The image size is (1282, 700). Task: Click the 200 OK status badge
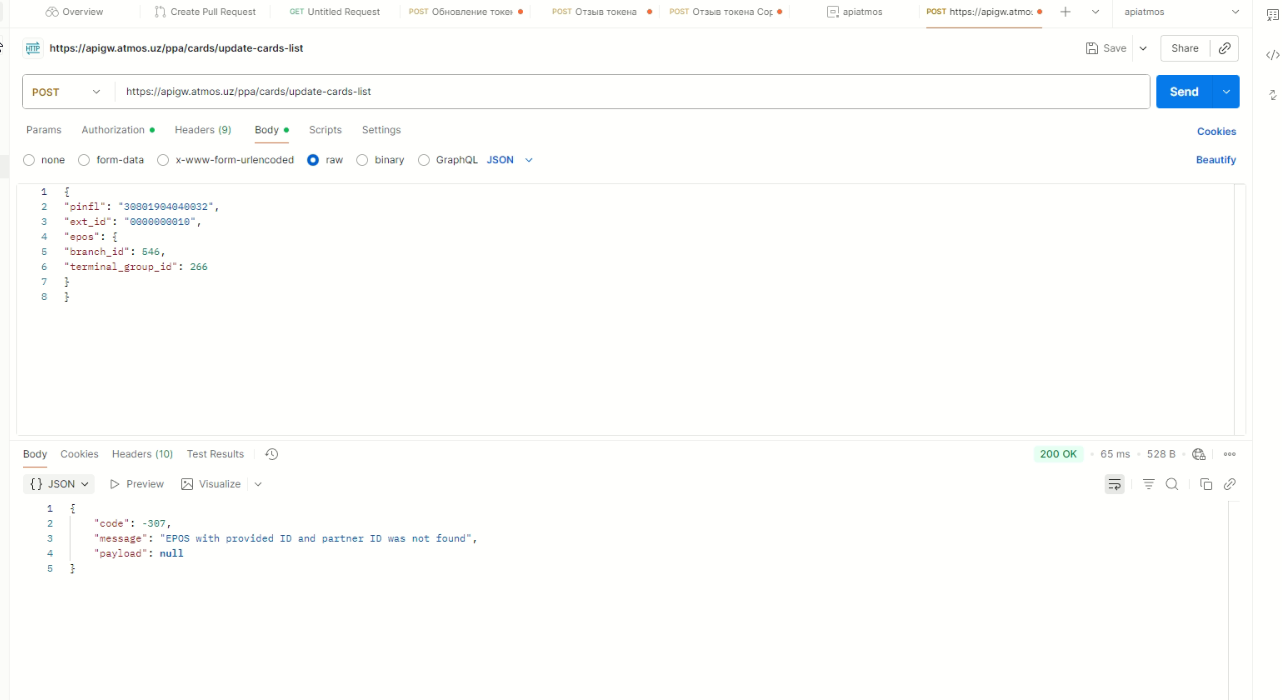[x=1058, y=454]
